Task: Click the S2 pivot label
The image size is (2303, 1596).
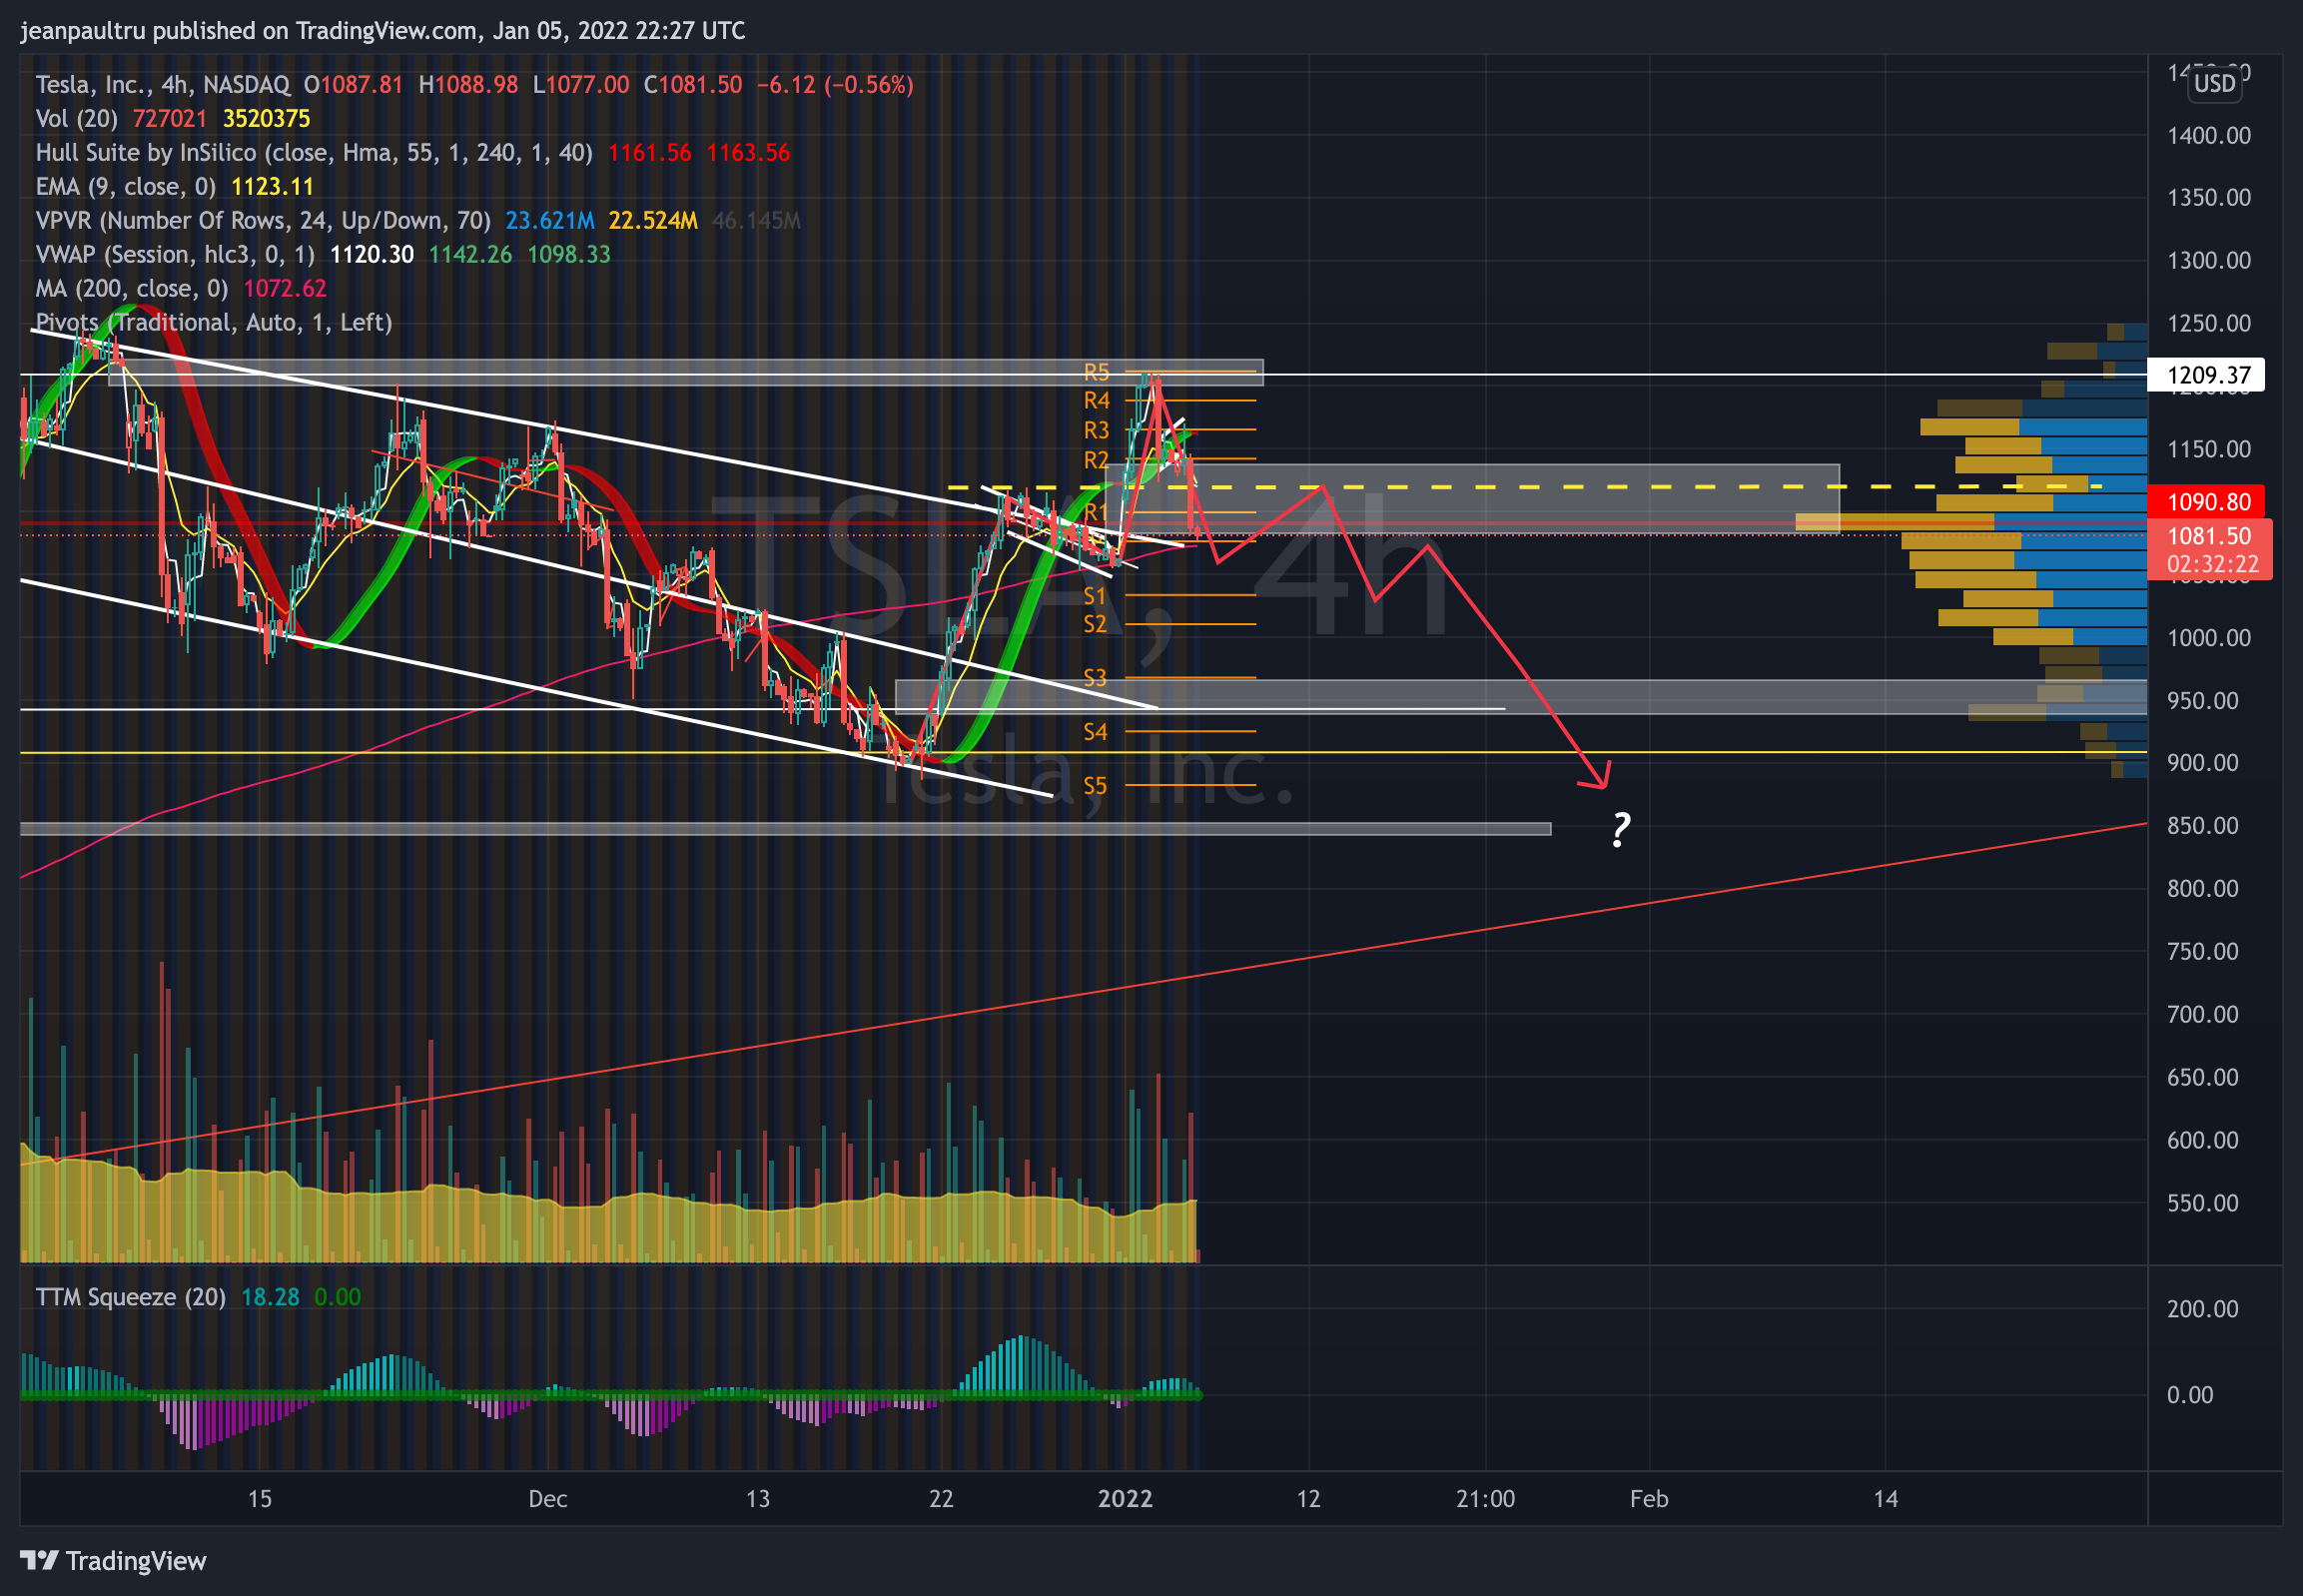Action: [x=1095, y=625]
